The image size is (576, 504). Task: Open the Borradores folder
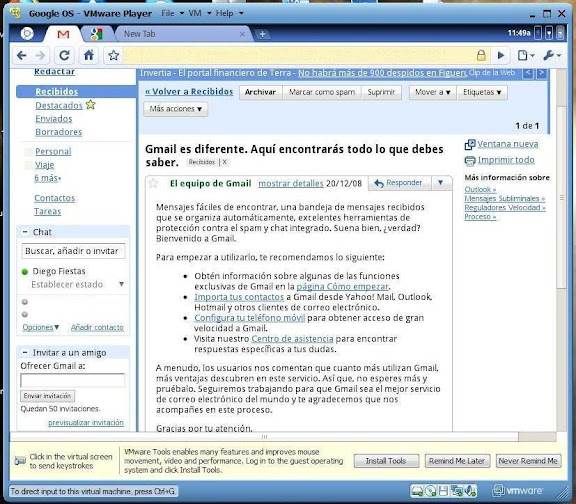click(59, 132)
